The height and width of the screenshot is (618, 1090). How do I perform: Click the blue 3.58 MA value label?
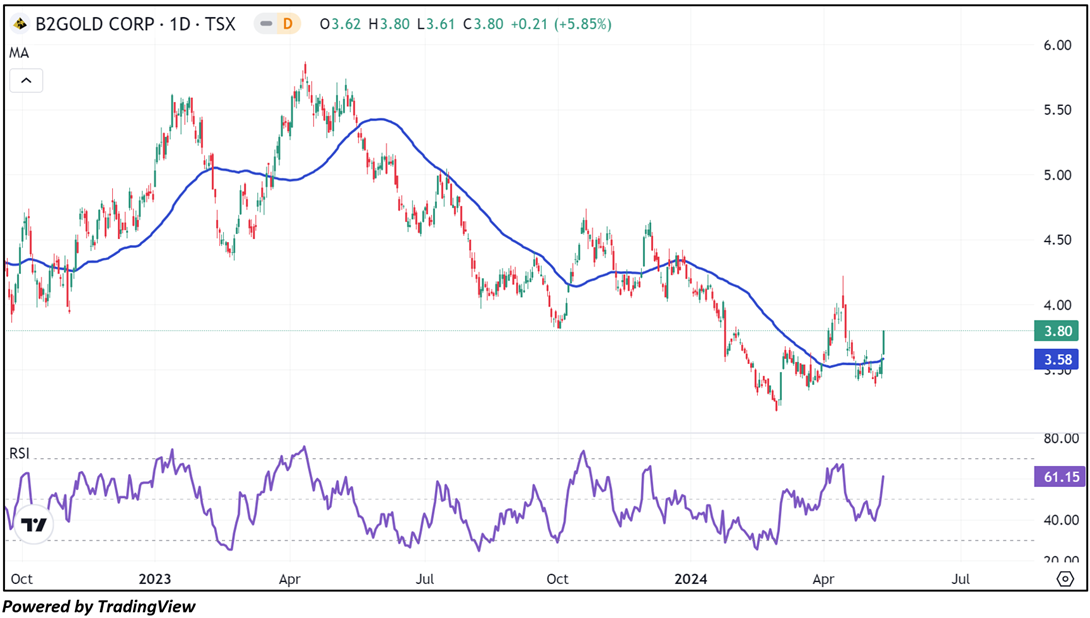[x=1057, y=359]
